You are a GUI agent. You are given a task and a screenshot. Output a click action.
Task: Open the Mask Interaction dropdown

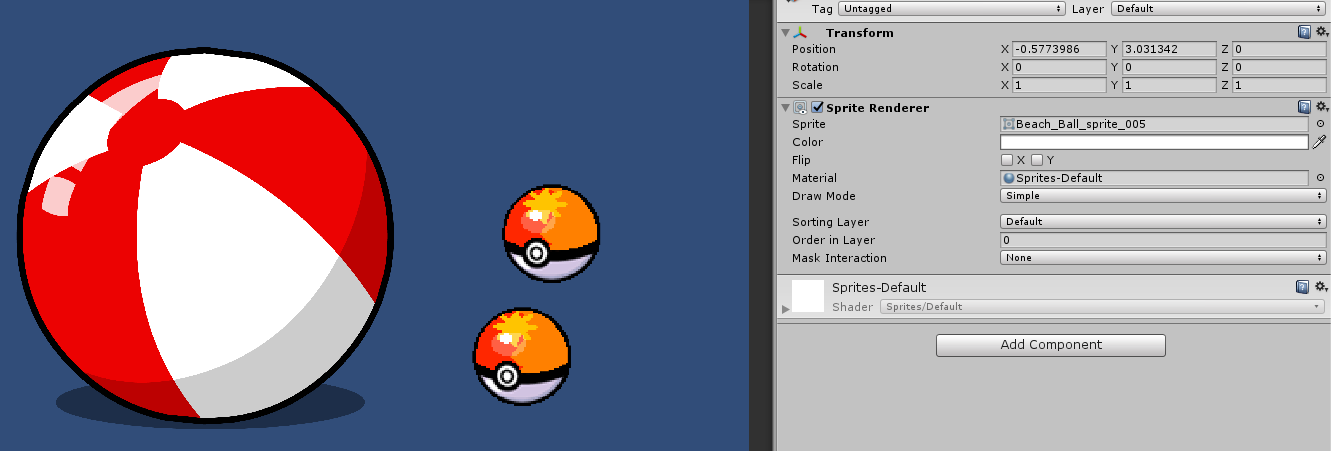tap(1164, 258)
